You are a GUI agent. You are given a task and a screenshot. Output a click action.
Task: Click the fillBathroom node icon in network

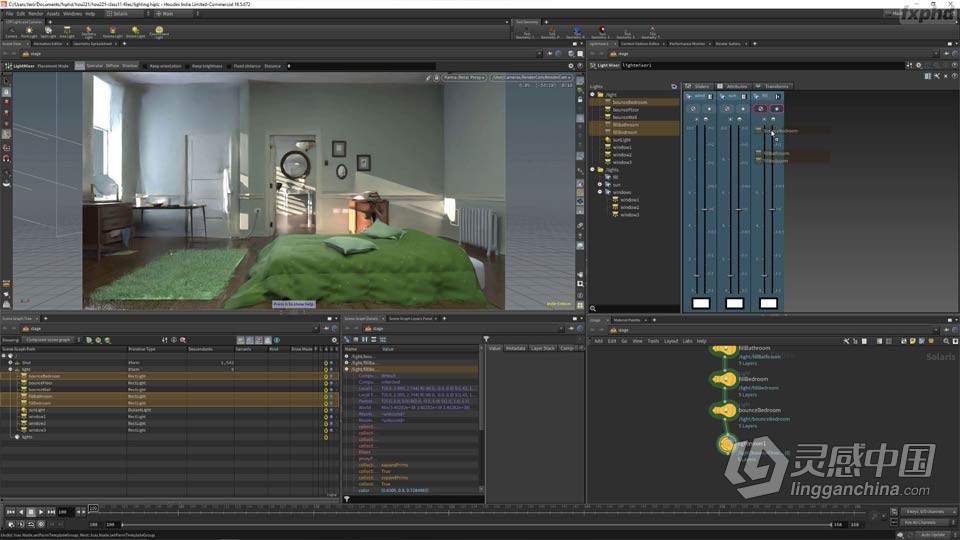[x=726, y=349]
